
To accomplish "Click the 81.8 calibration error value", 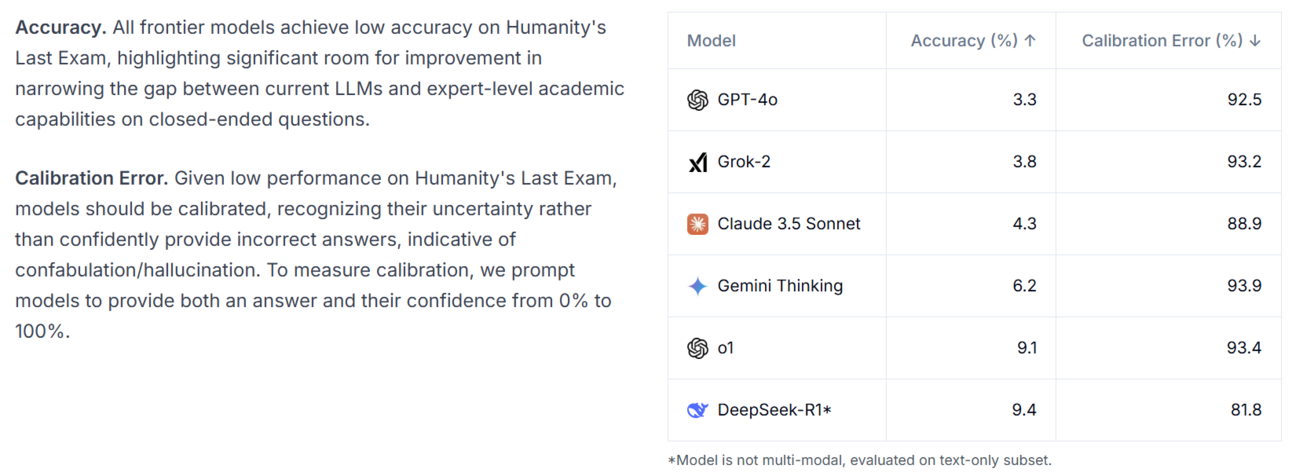I will point(1246,410).
